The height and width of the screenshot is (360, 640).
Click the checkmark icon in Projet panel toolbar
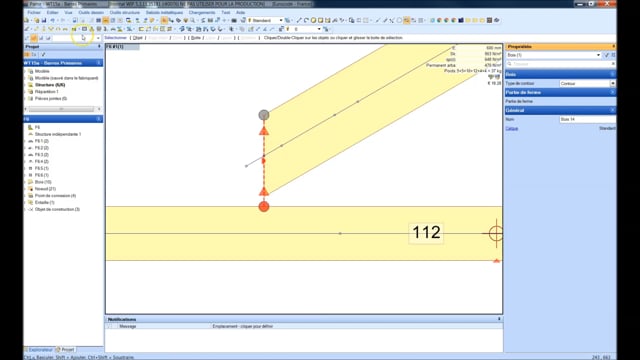click(x=43, y=54)
